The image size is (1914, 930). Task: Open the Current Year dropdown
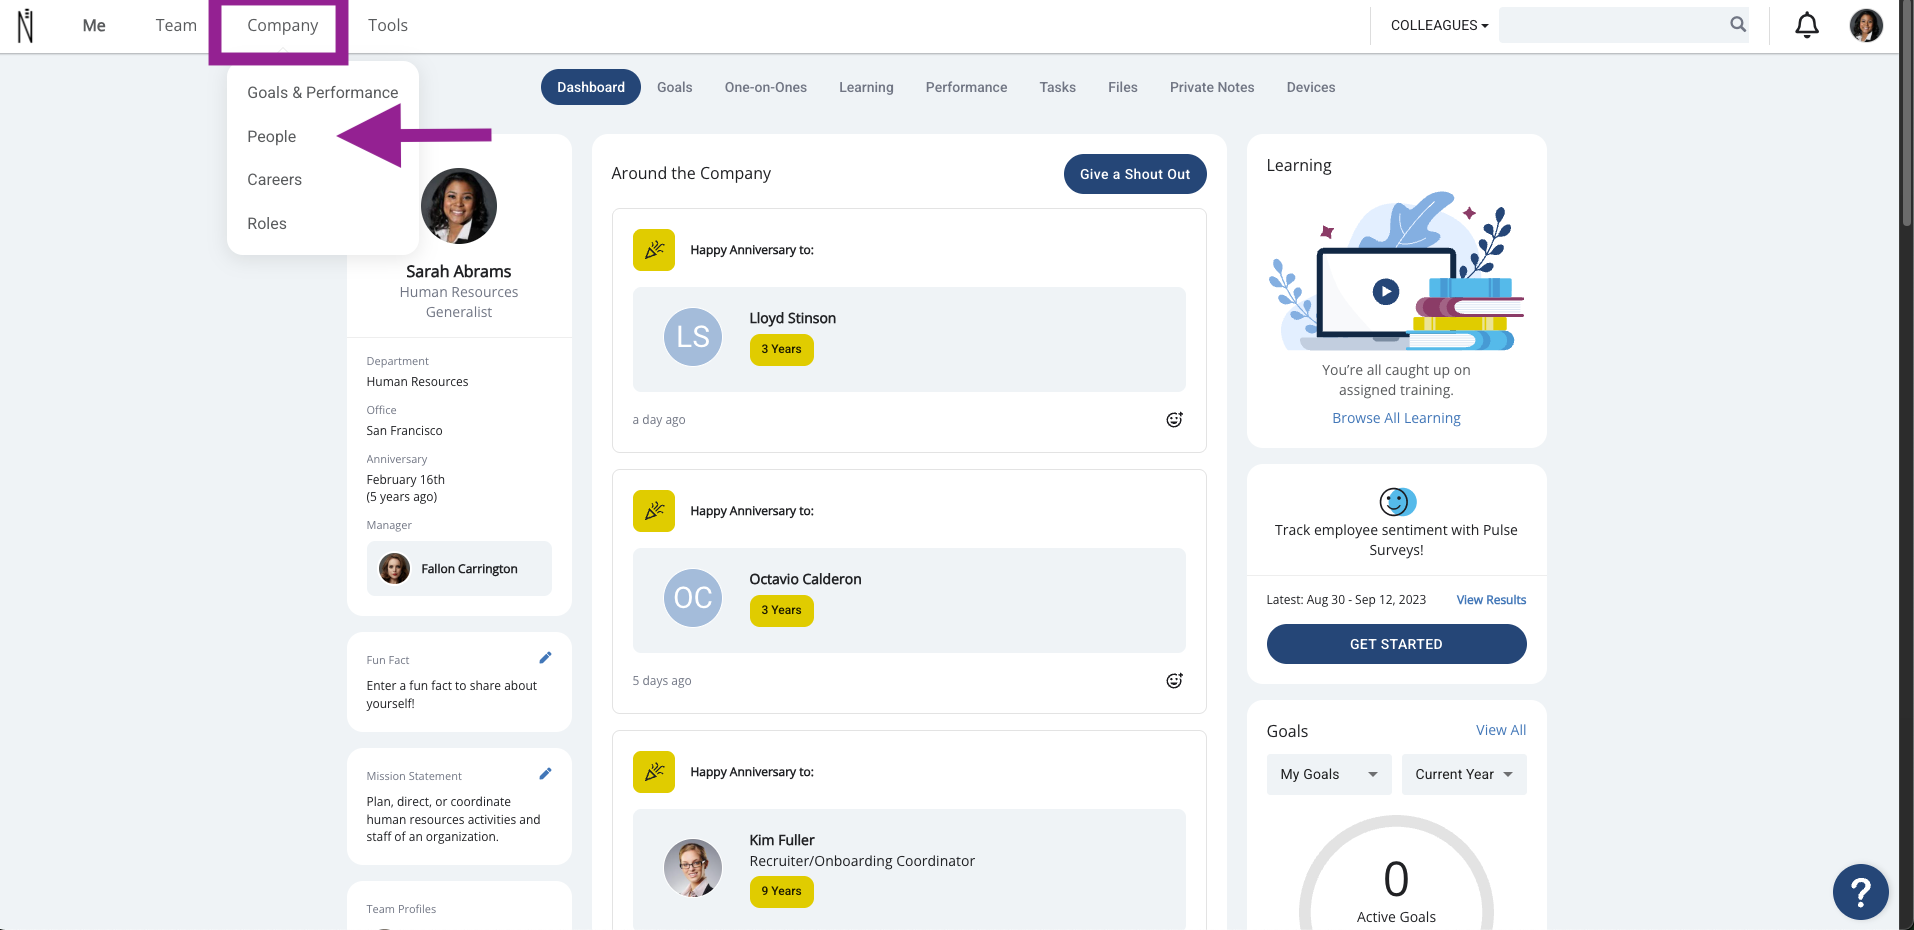[x=1463, y=775]
